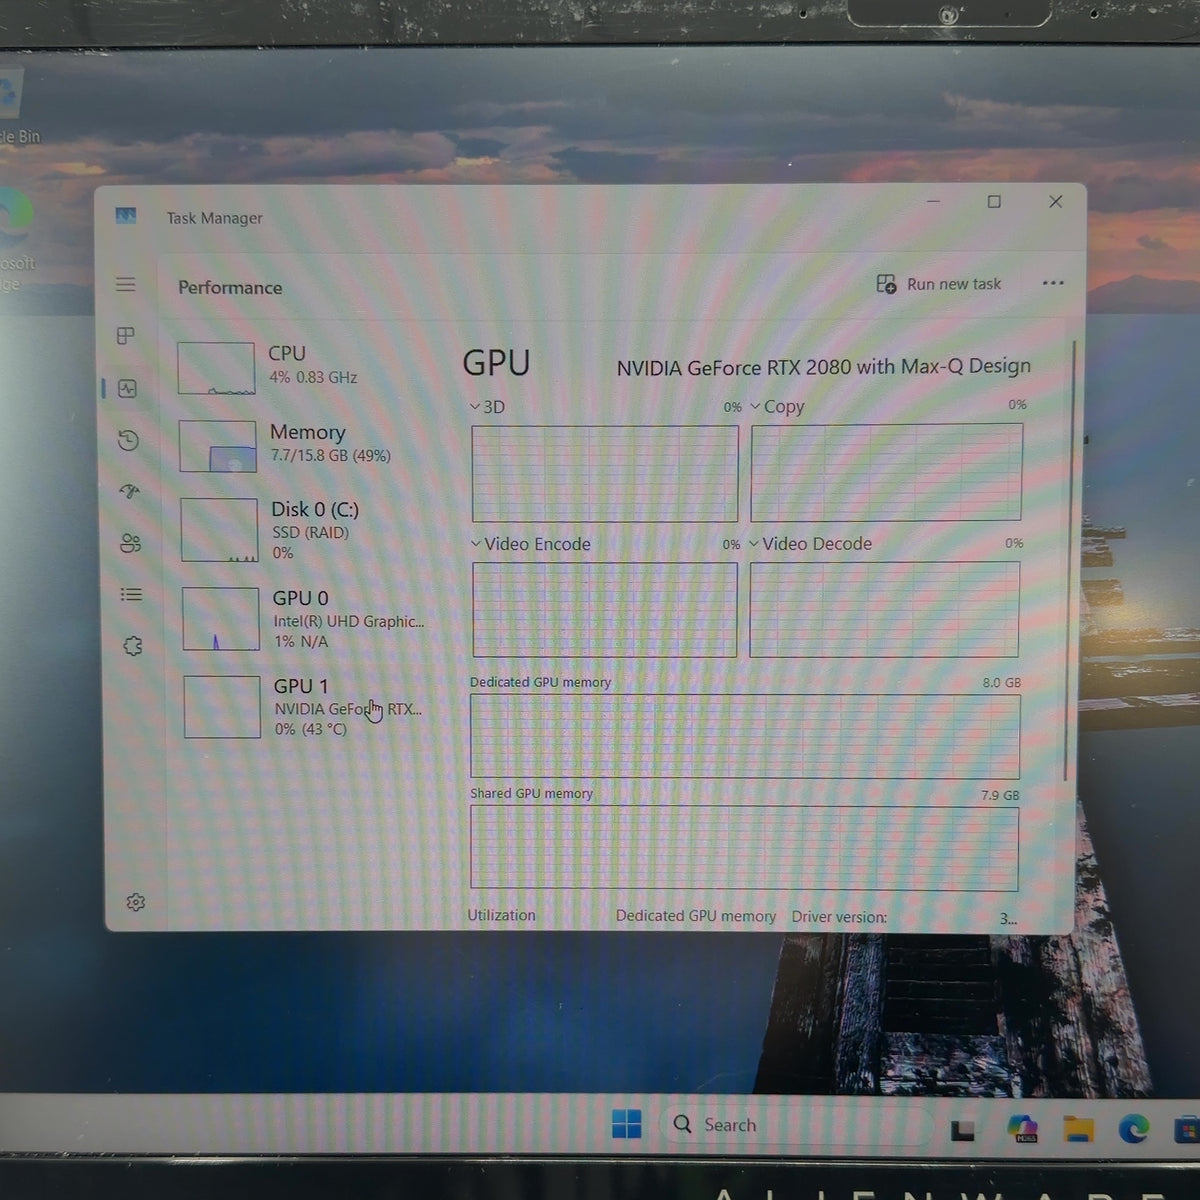Screen dimensions: 1200x1200
Task: Click the Memory mini graph thumbnail
Action: pos(218,446)
